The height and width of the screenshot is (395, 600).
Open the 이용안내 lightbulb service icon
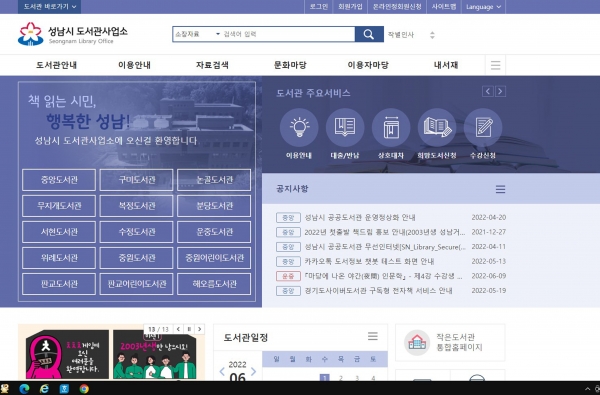click(x=299, y=127)
